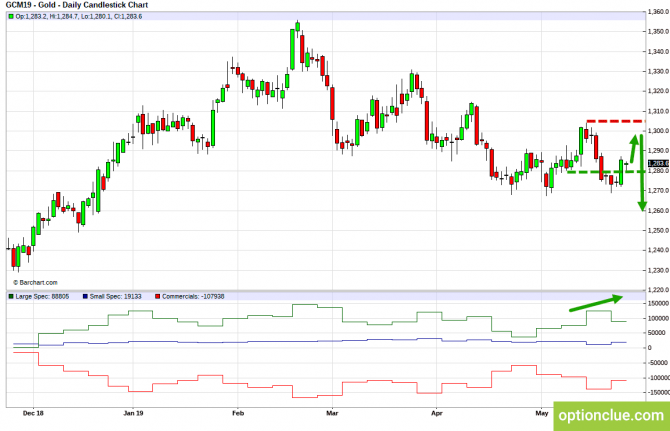Viewport: 670px width, 431px height.
Task: Click the -150000 label on COT axis
Action: (x=658, y=392)
